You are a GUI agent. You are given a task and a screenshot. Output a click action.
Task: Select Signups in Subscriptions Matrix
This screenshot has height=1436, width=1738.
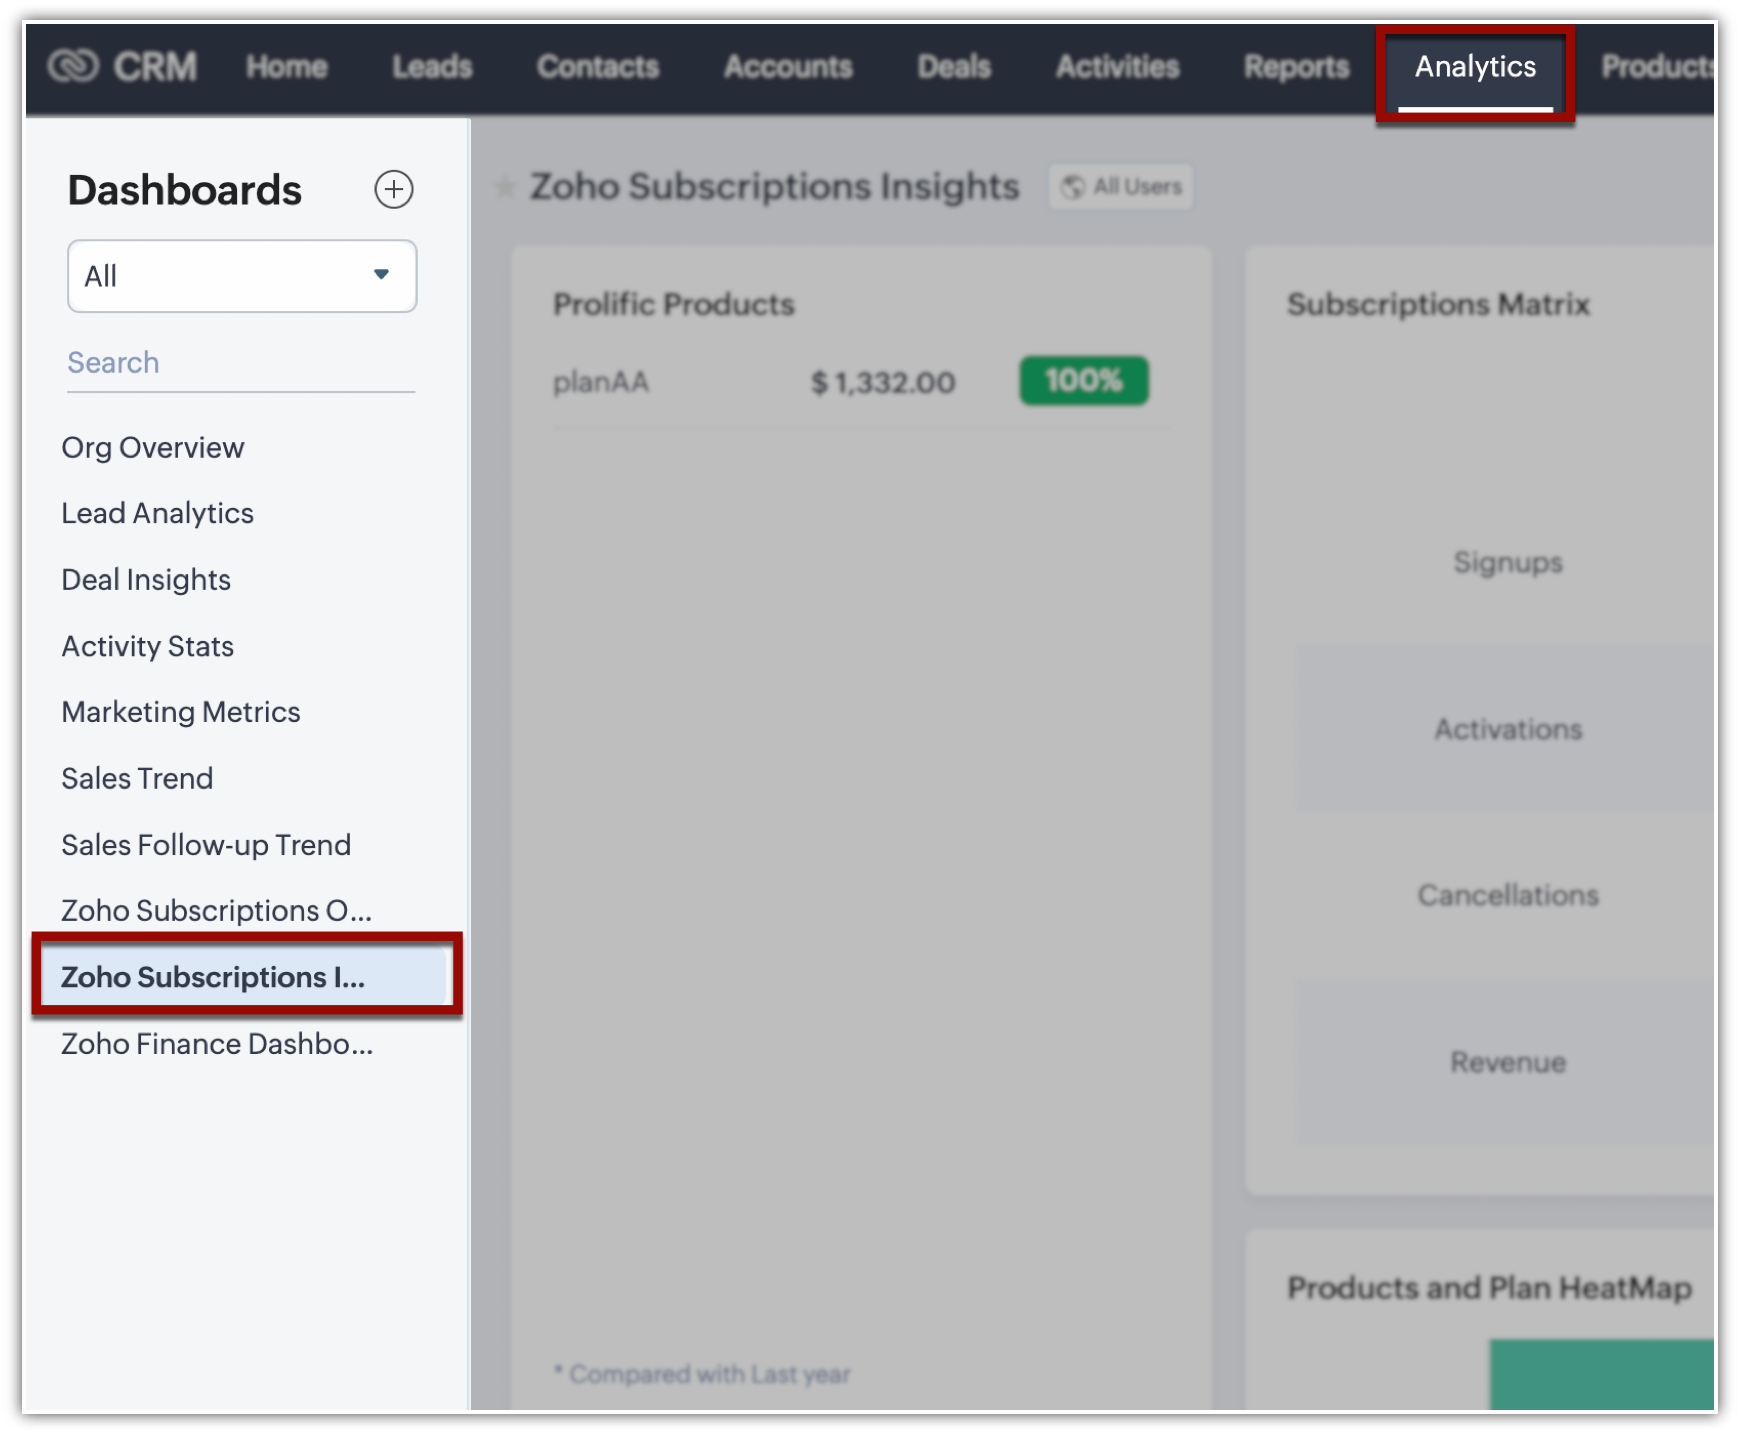tap(1508, 563)
